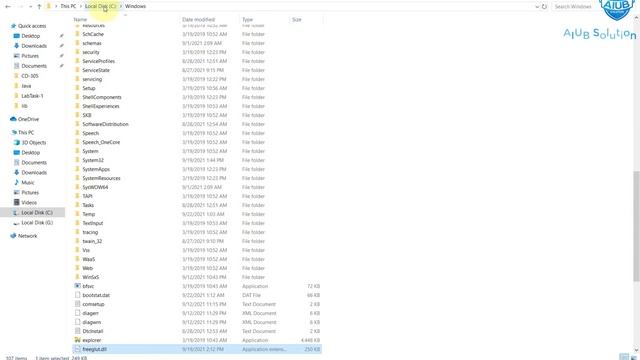Image resolution: width=640 pixels, height=360 pixels.
Task: Refresh the Windows folder view
Action: 544,7
